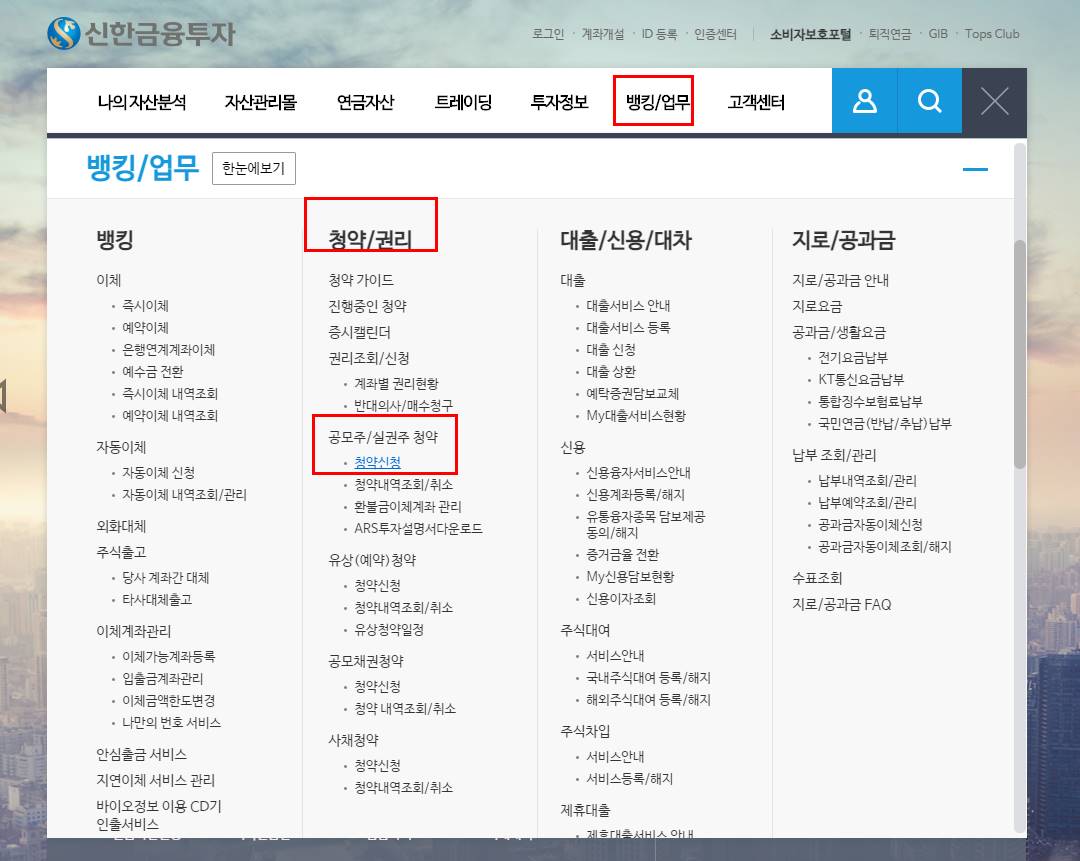Open the search magnifier icon
This screenshot has width=1080, height=861.
point(929,100)
